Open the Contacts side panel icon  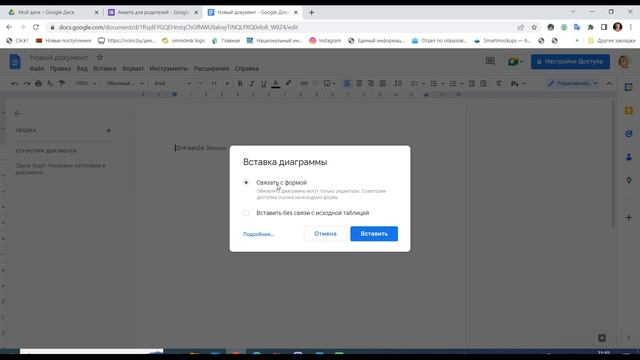tap(629, 157)
